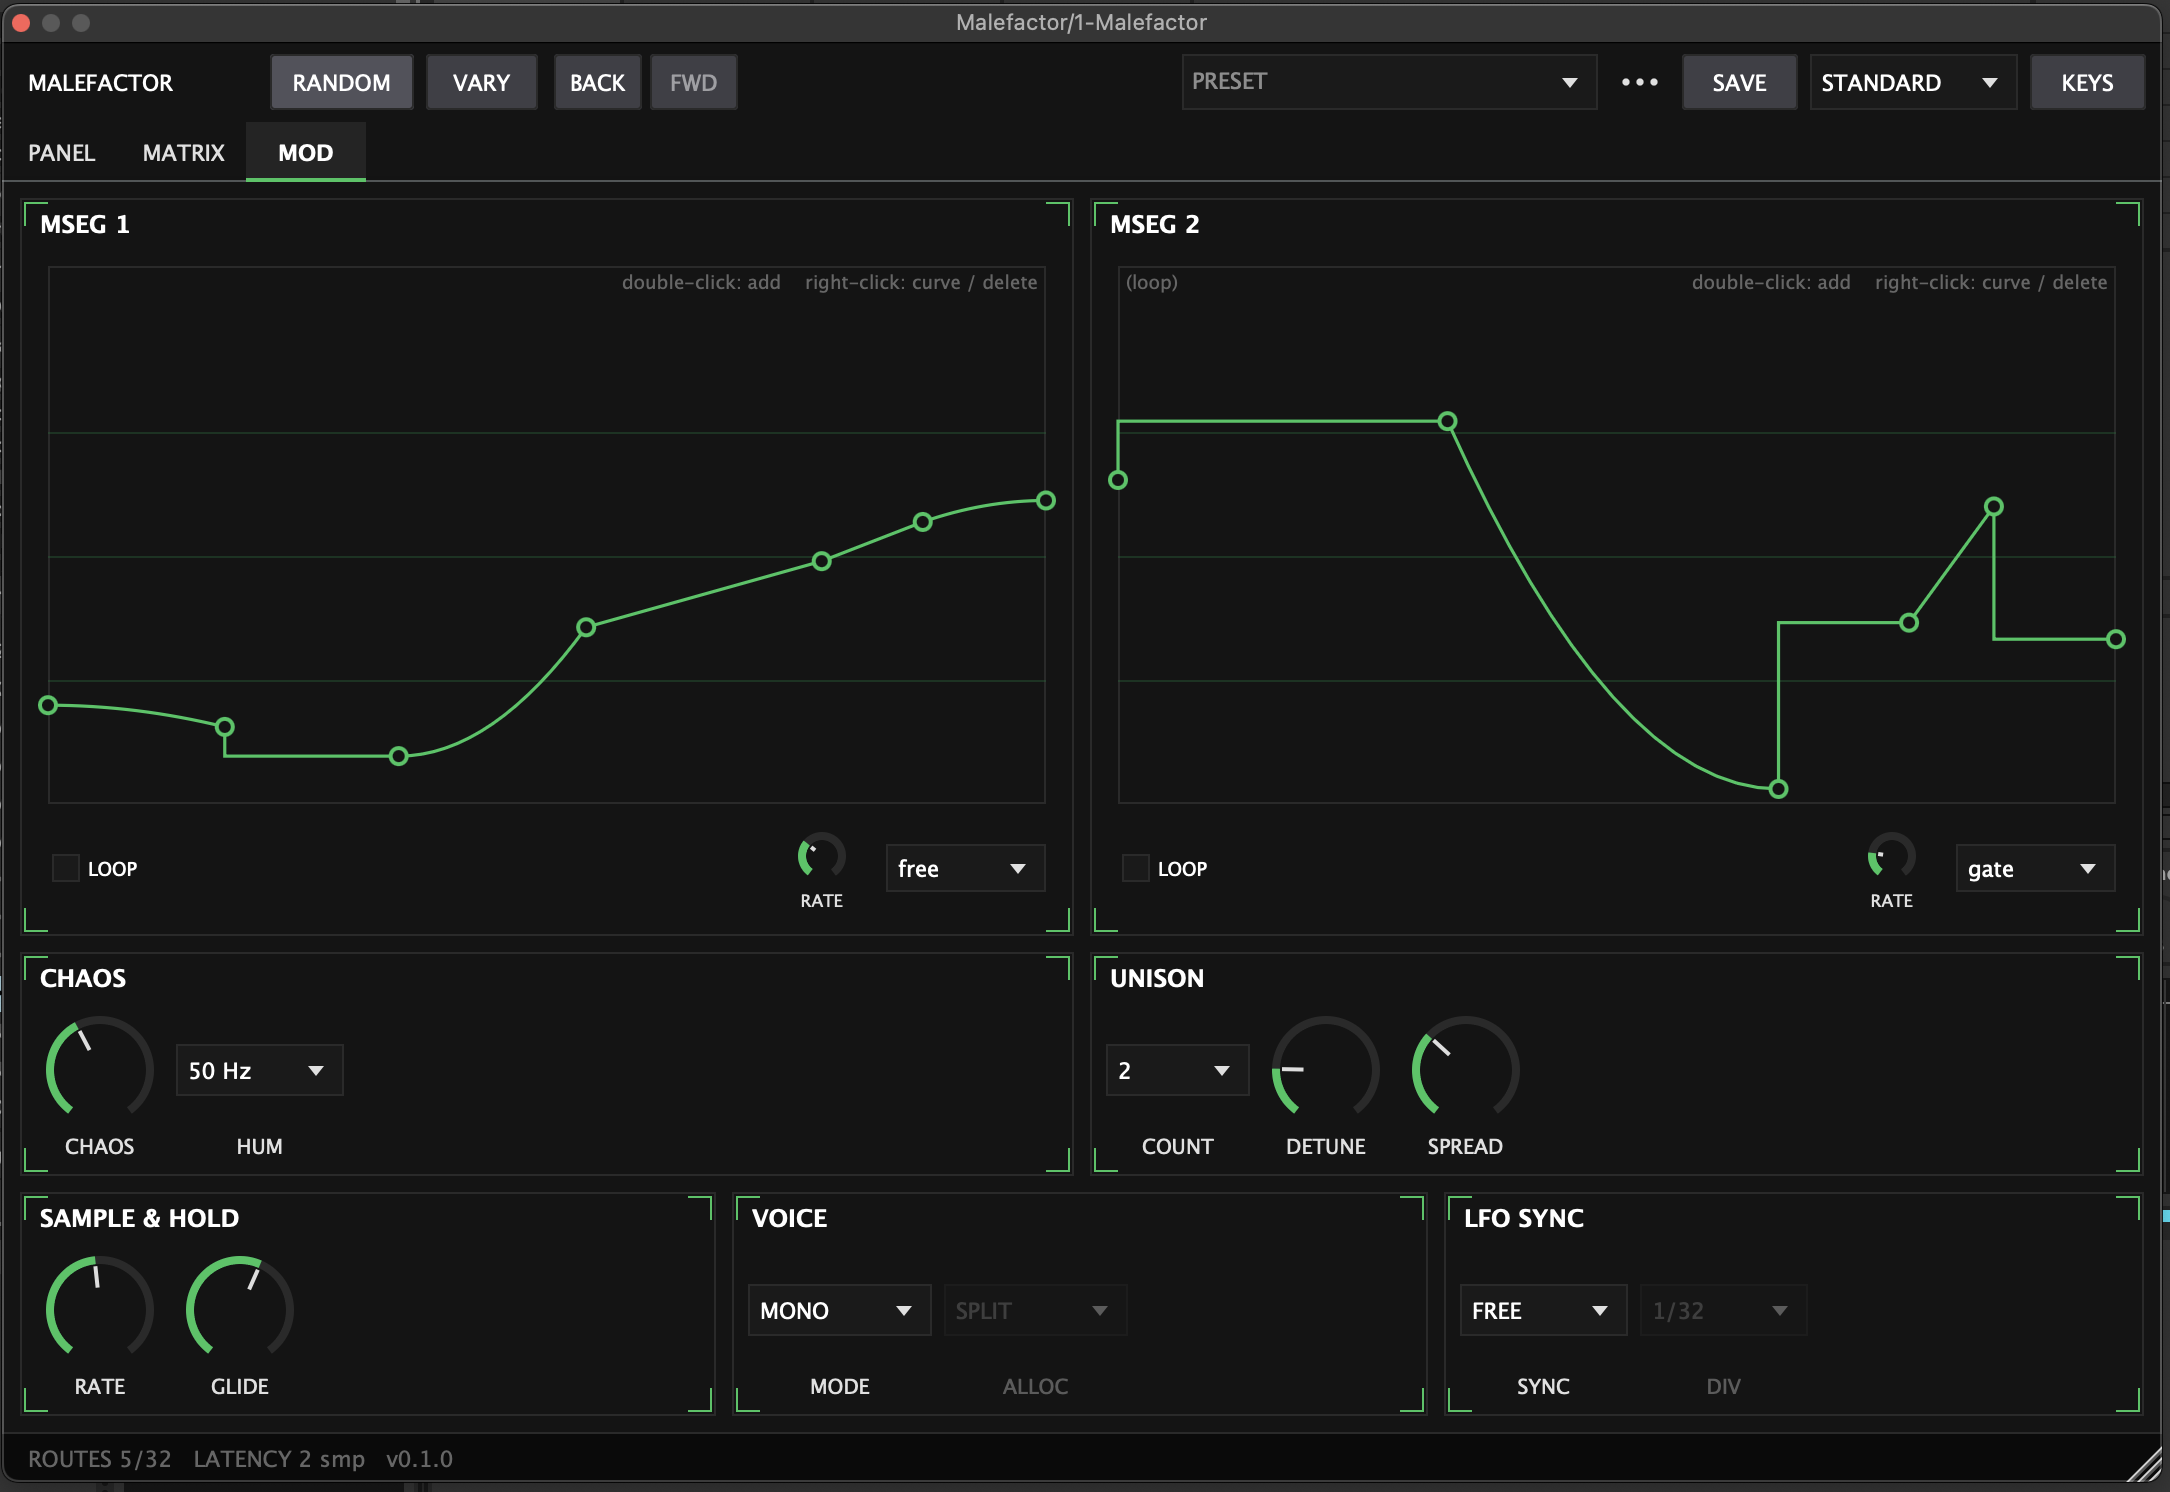Image resolution: width=2170 pixels, height=1492 pixels.
Task: Open the KEYS panel
Action: [x=2087, y=82]
